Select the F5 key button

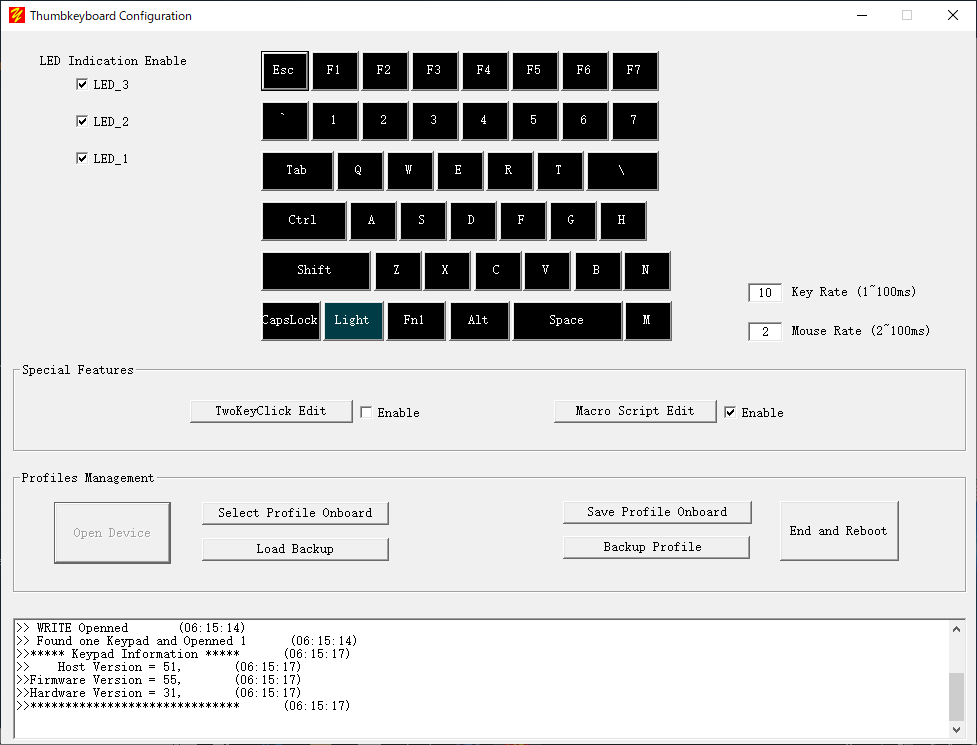pyautogui.click(x=535, y=71)
